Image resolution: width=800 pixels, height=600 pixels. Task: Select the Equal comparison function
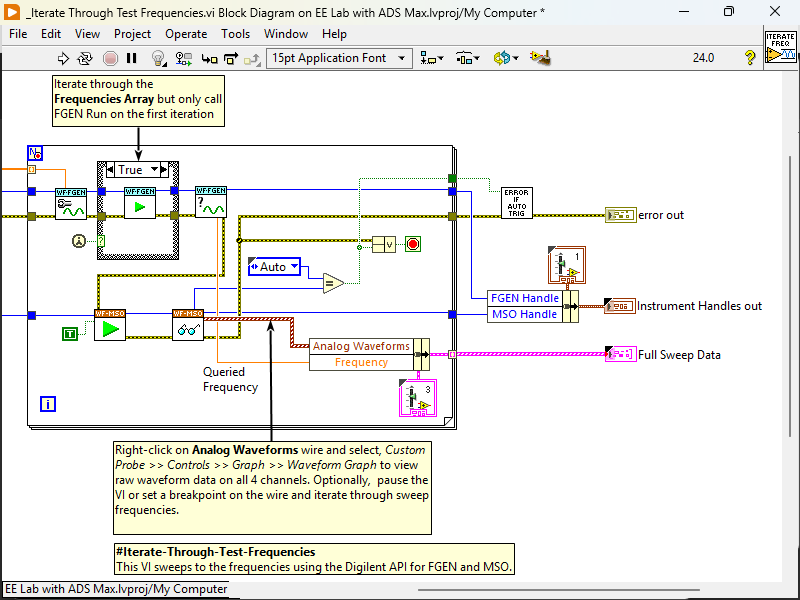tap(334, 283)
